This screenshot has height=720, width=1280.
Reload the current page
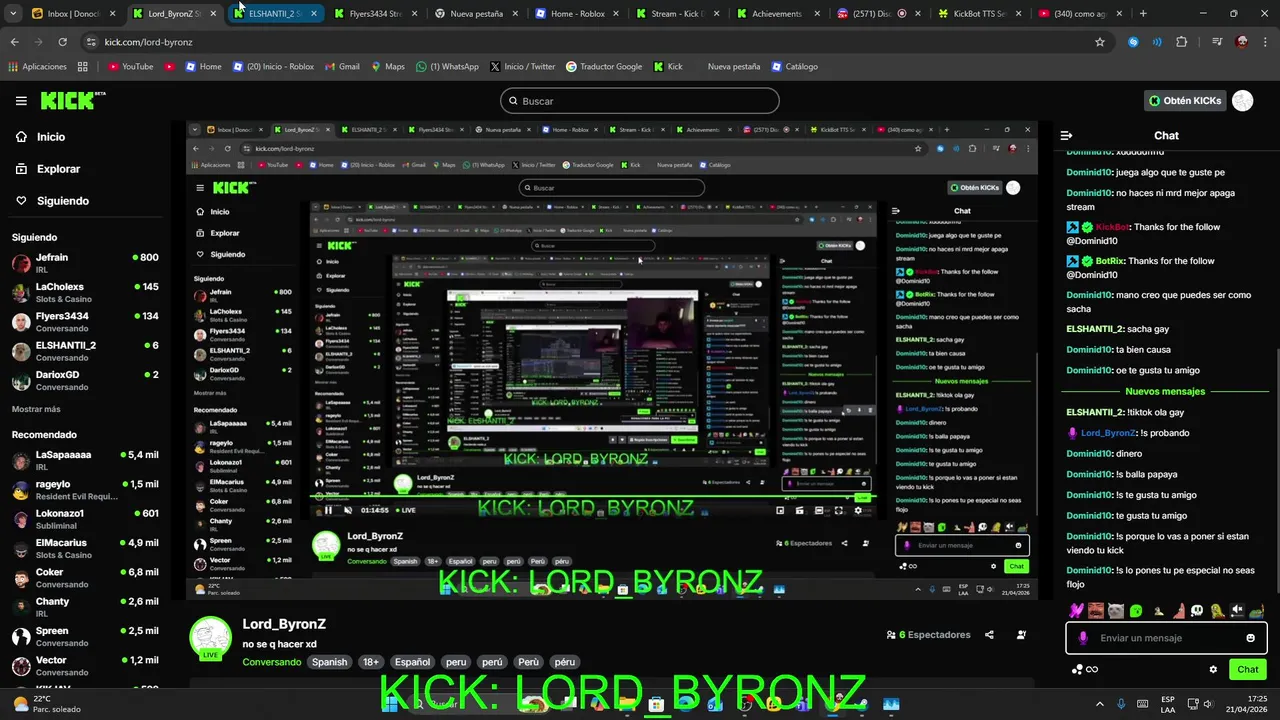click(x=62, y=42)
